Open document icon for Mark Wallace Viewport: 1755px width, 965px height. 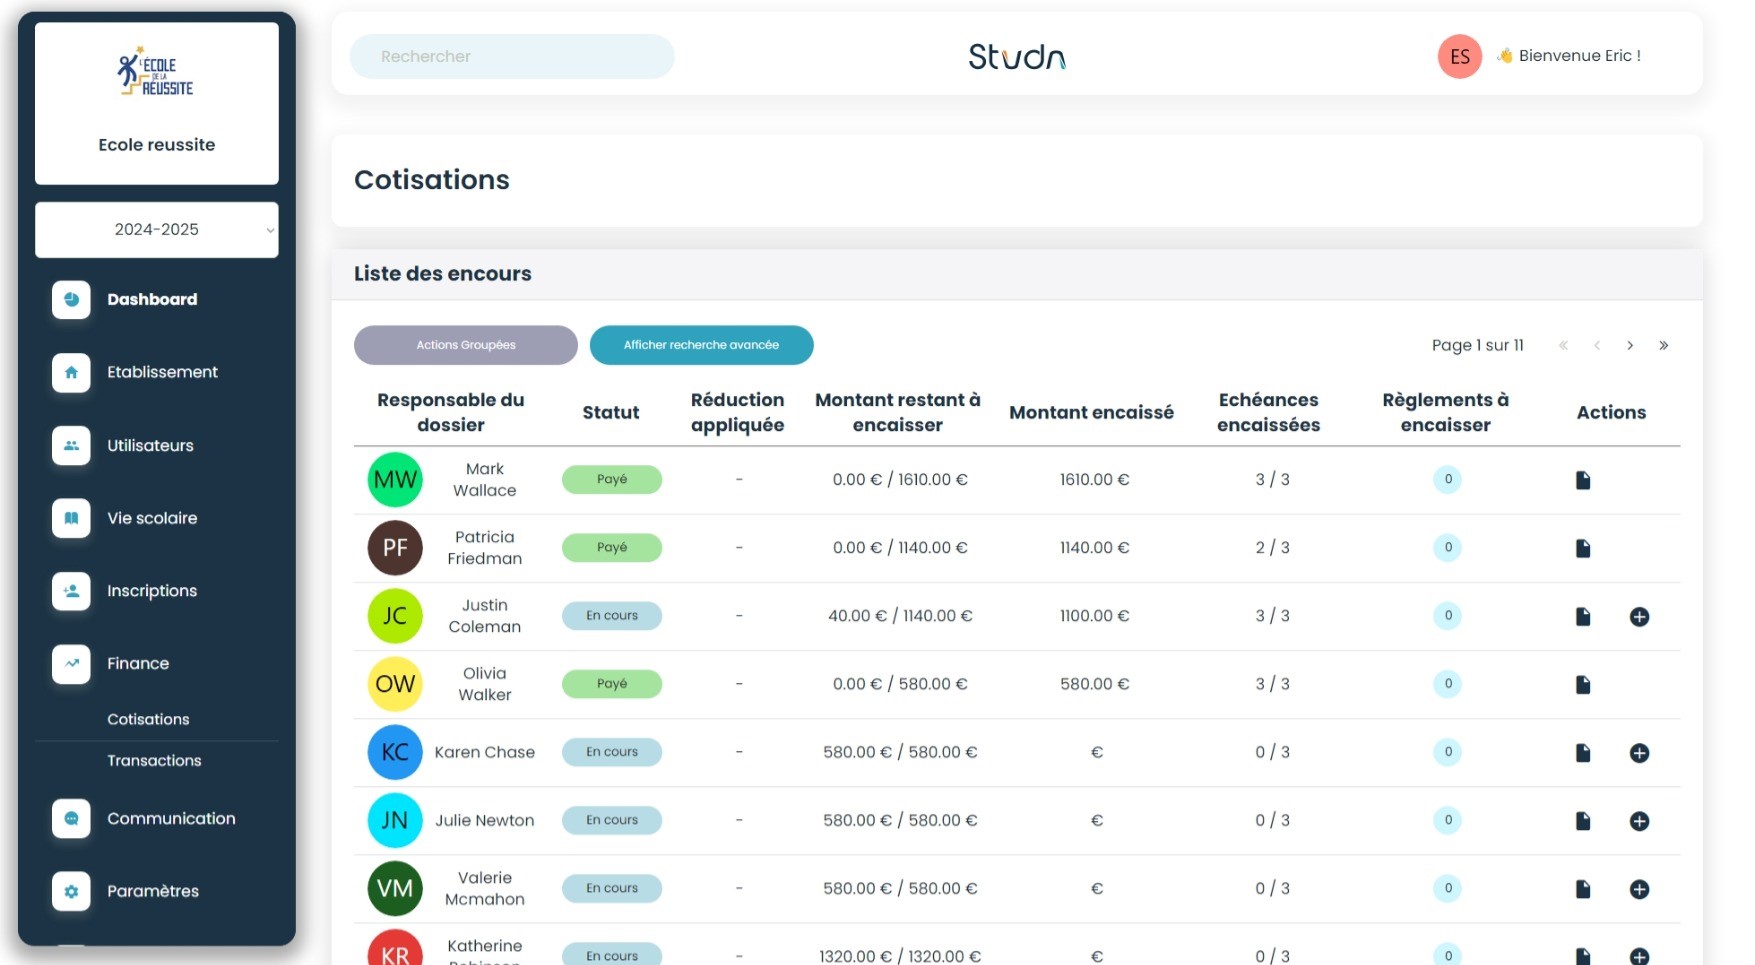coord(1582,480)
